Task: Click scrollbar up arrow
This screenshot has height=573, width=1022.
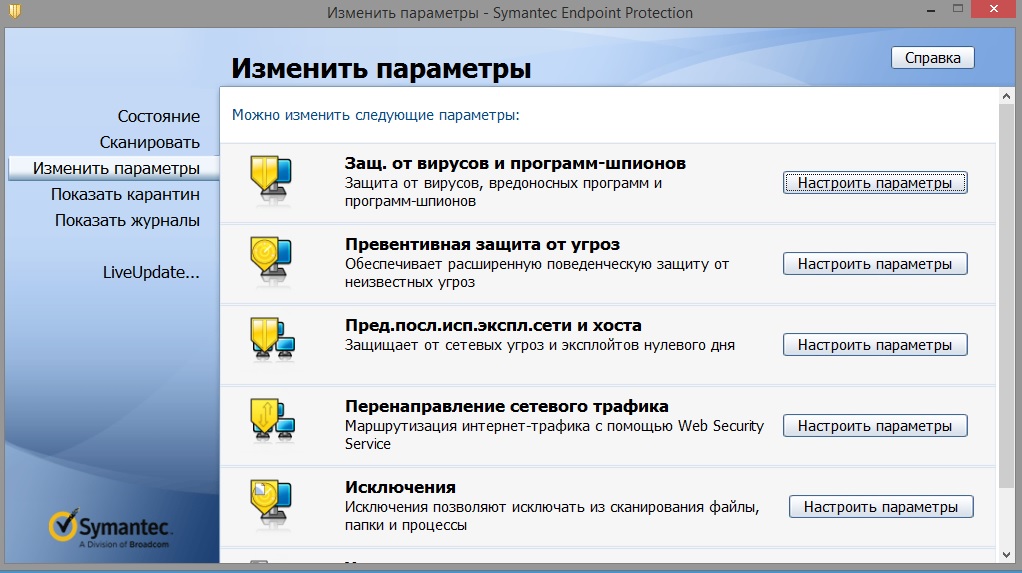Action: 1006,96
